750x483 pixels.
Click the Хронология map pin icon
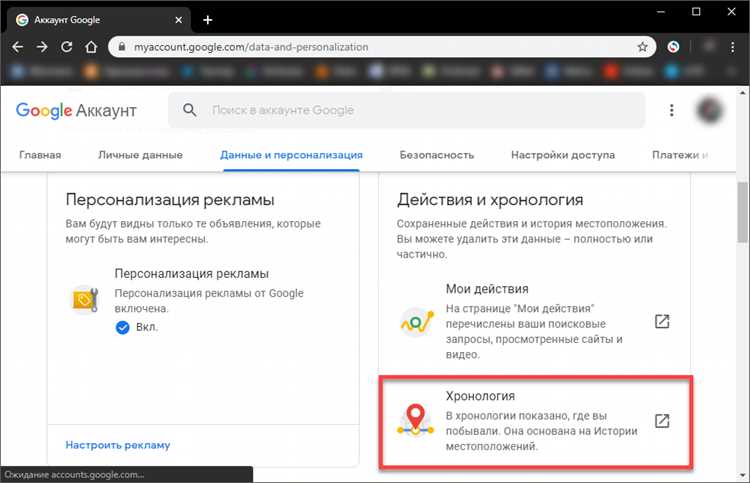point(416,421)
